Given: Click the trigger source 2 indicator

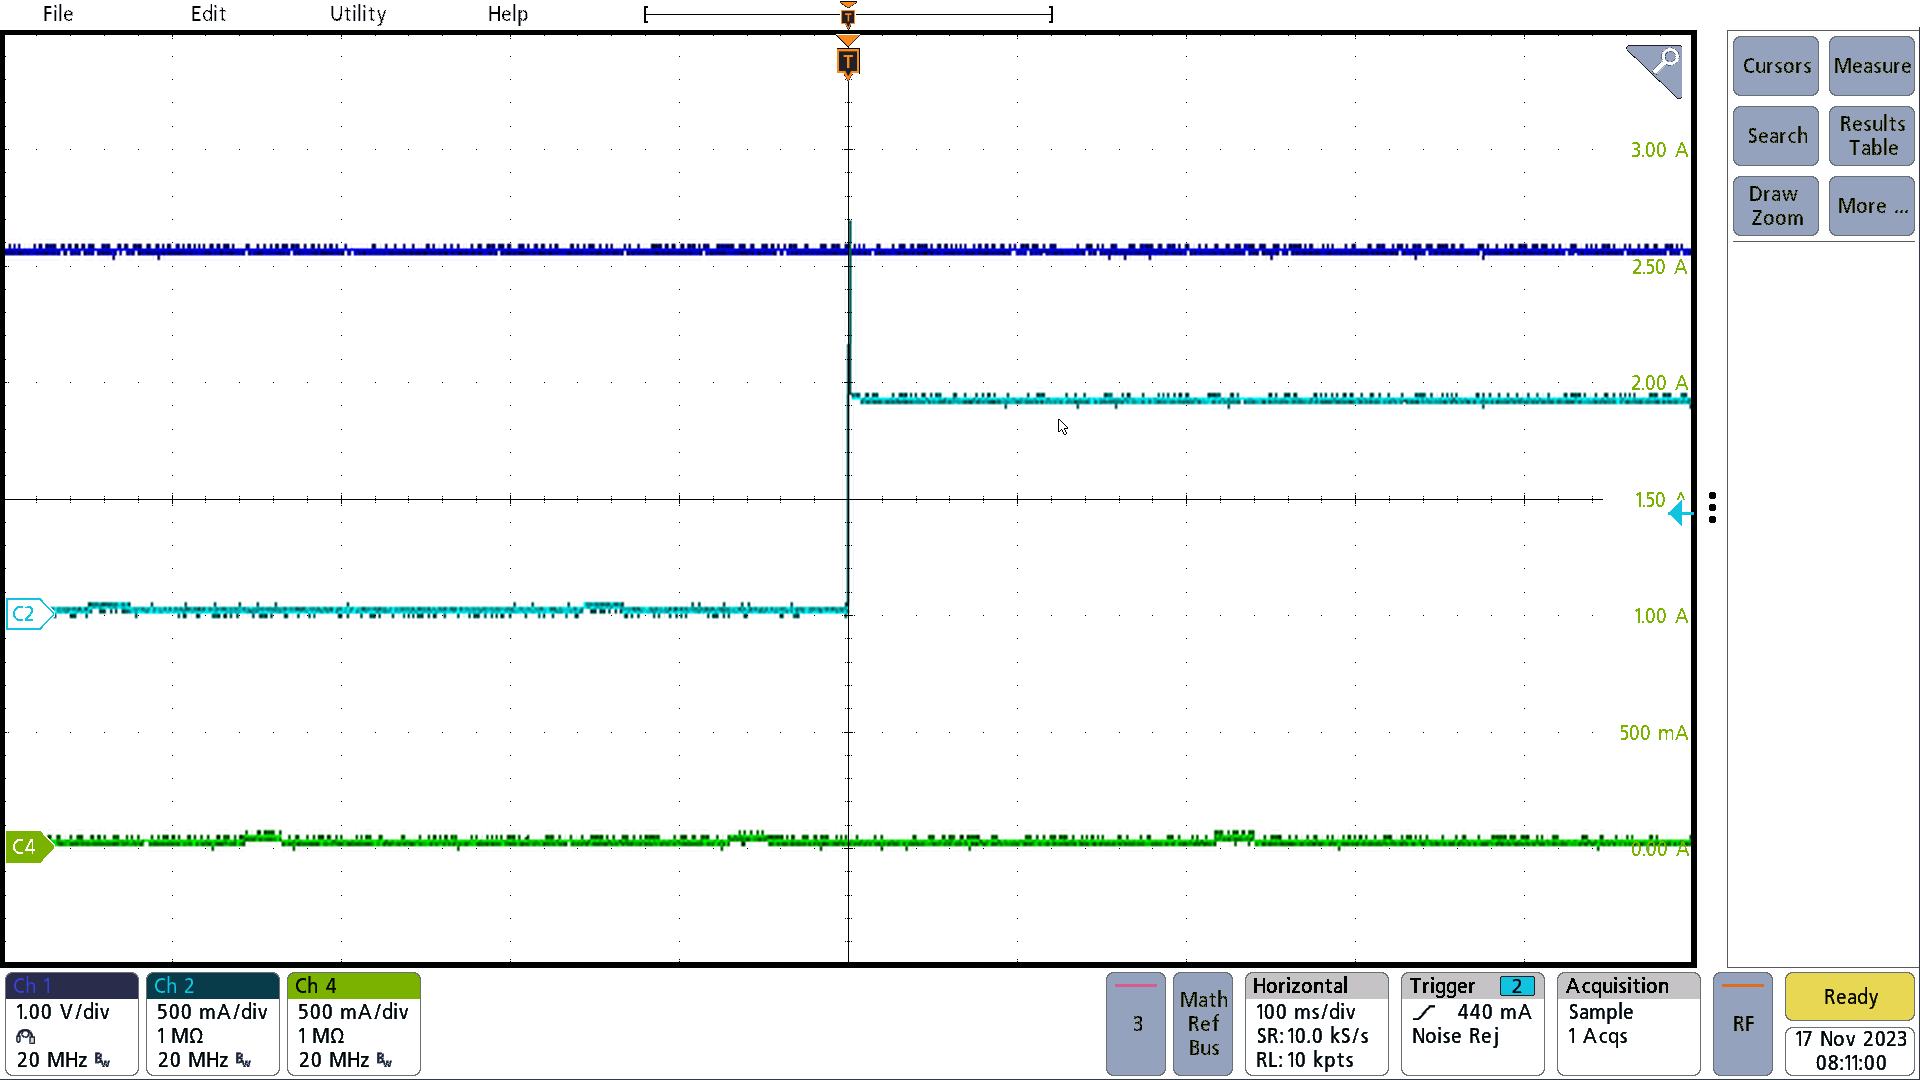Looking at the screenshot, I should [1517, 987].
